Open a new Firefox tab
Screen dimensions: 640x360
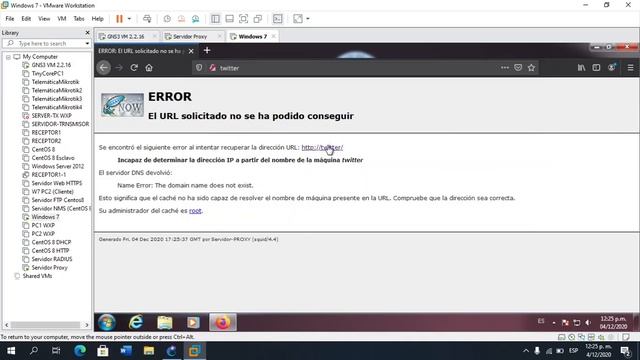pyautogui.click(x=207, y=50)
